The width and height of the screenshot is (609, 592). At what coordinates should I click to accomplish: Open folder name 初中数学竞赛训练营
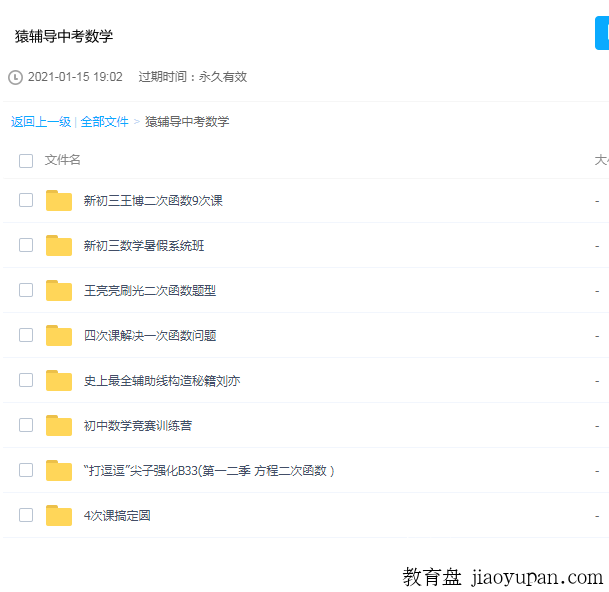138,426
